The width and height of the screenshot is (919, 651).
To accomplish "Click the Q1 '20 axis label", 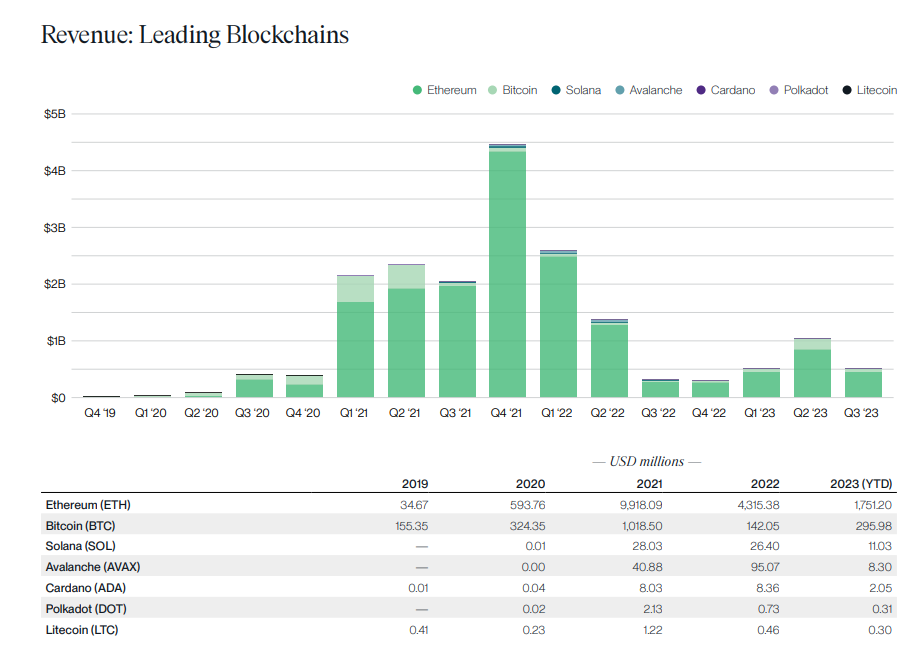I will [x=151, y=413].
